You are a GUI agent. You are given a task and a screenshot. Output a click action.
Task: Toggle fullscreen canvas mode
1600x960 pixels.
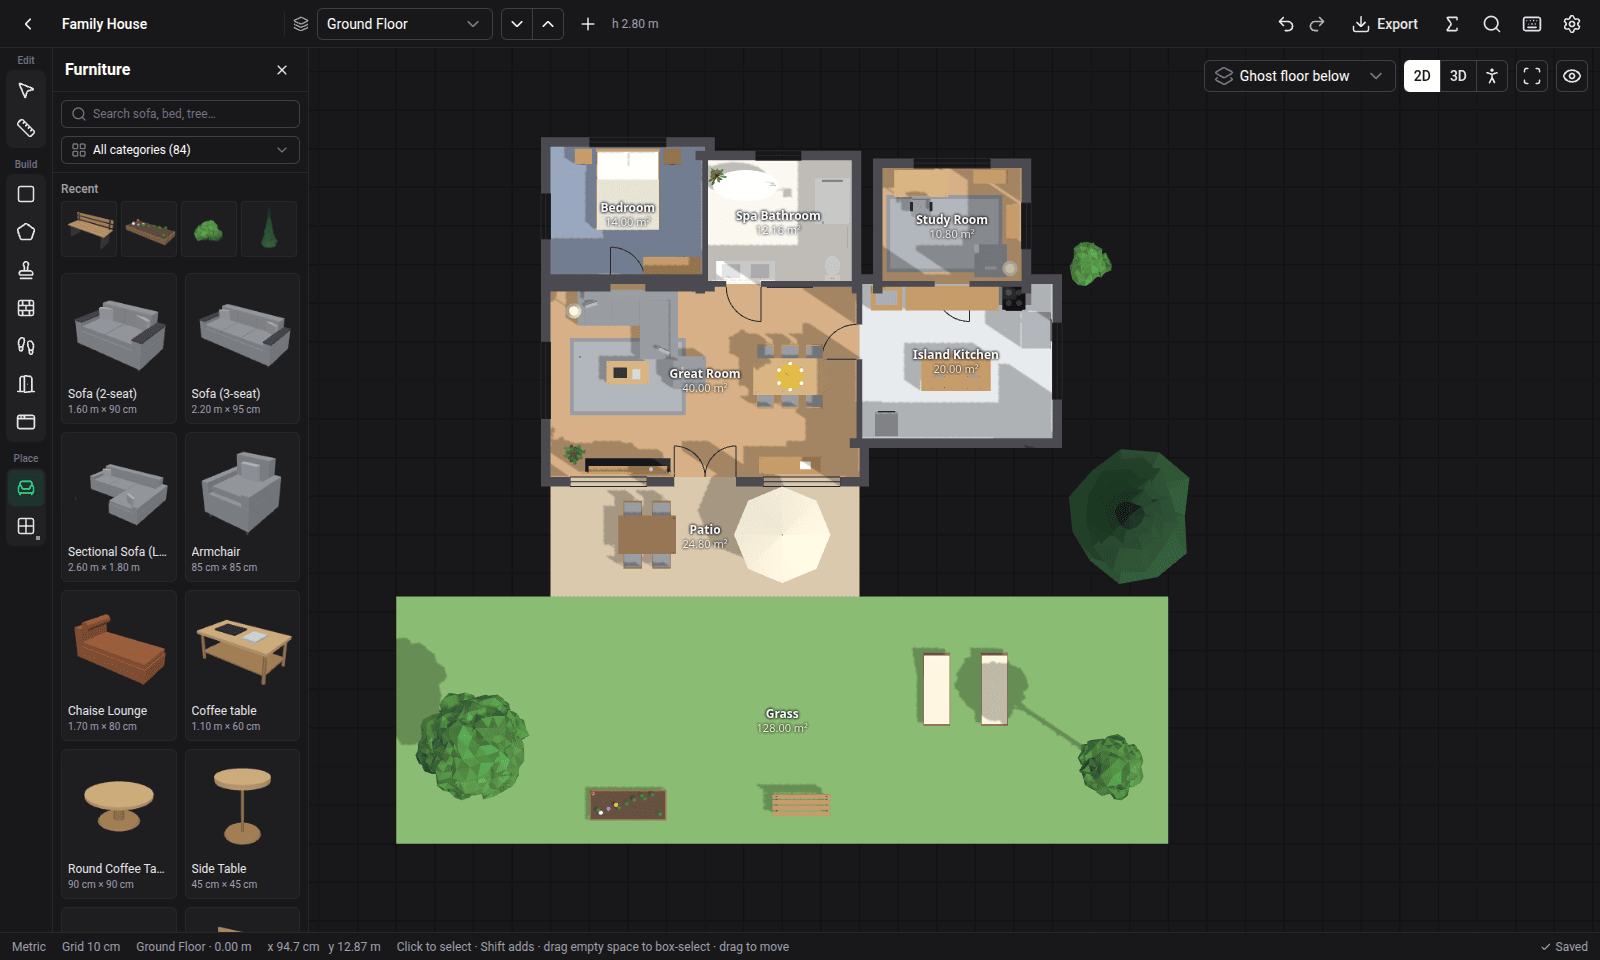[1532, 76]
